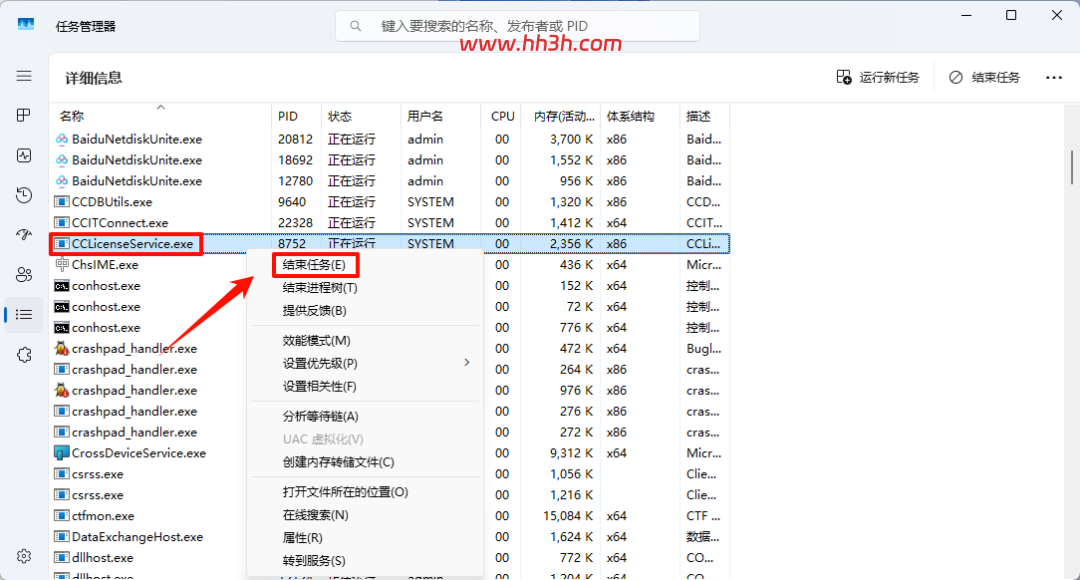Select the CCDBUtils.exe process name

112,202
